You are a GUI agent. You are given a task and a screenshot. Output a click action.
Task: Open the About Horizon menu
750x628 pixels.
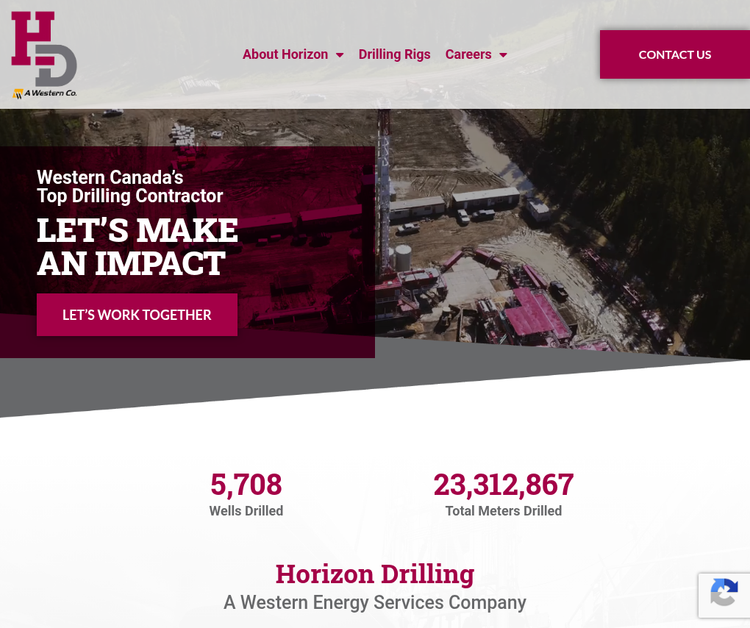click(x=286, y=55)
